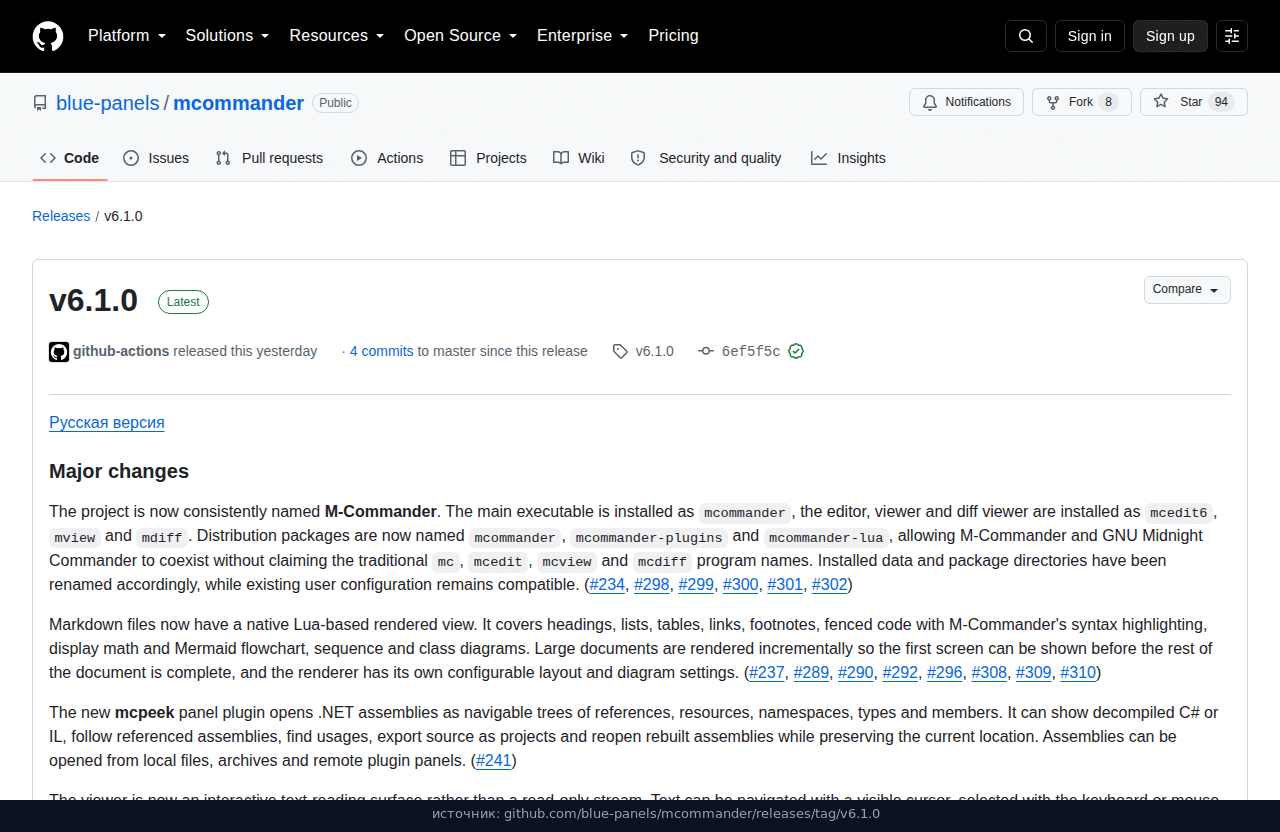This screenshot has width=1280, height=832.
Task: Open issue #296 link
Action: (945, 673)
